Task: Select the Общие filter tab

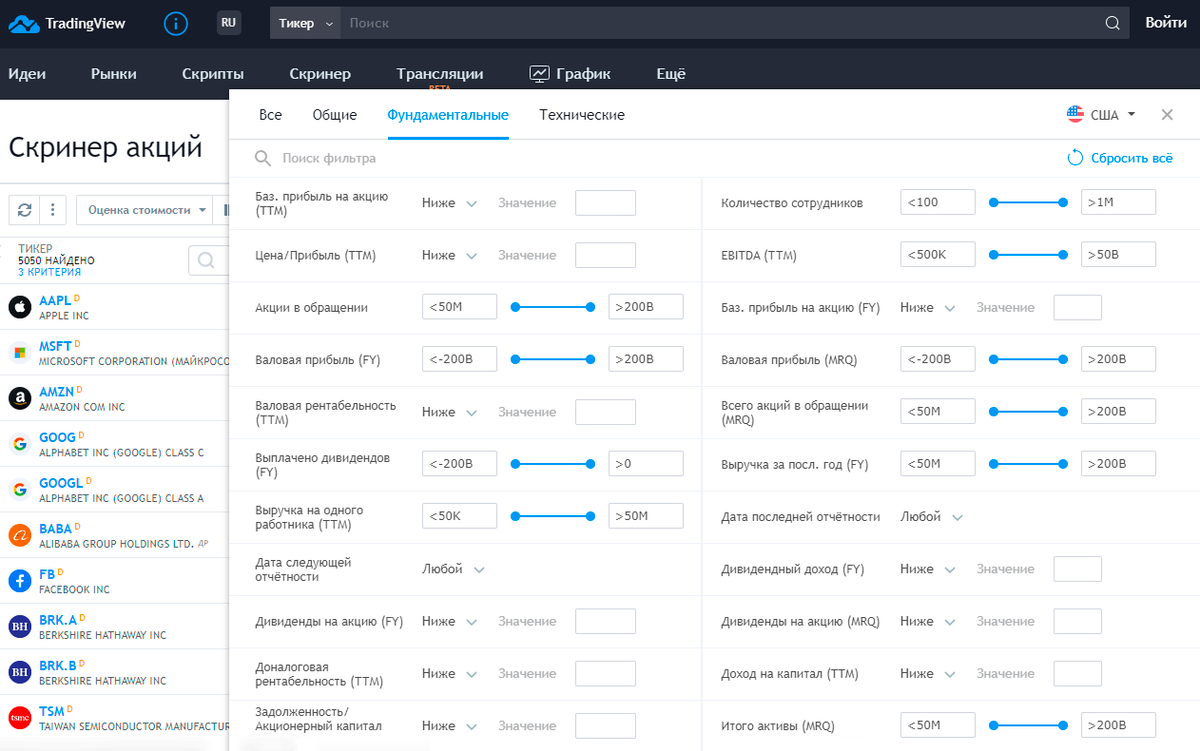Action: pos(334,115)
